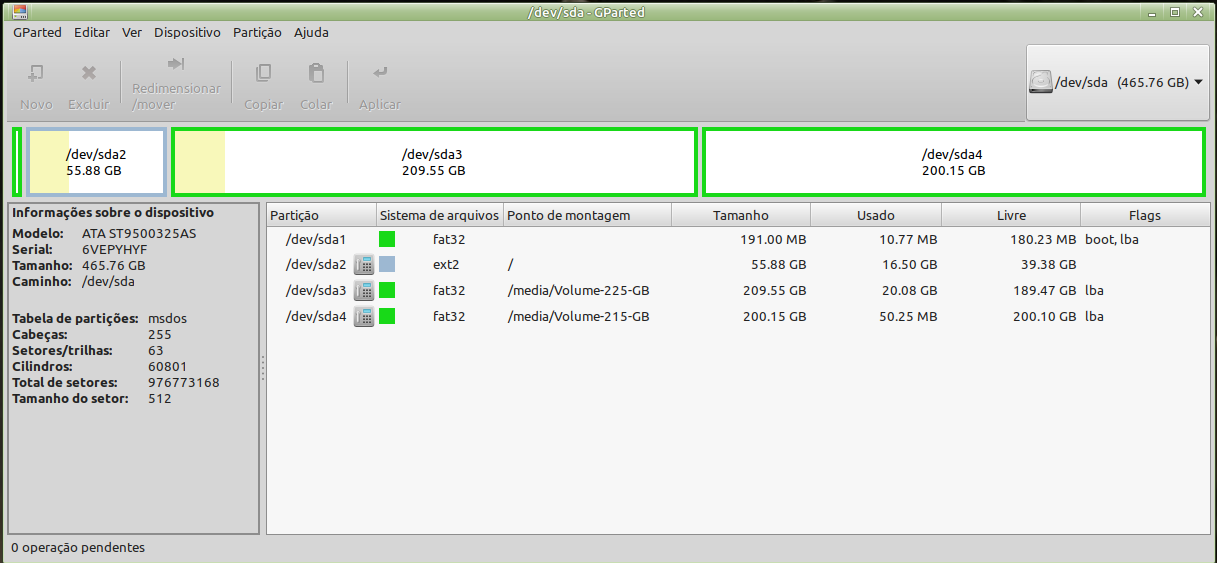Image resolution: width=1217 pixels, height=563 pixels.
Task: Sort by the Livre column header
Action: click(1011, 215)
